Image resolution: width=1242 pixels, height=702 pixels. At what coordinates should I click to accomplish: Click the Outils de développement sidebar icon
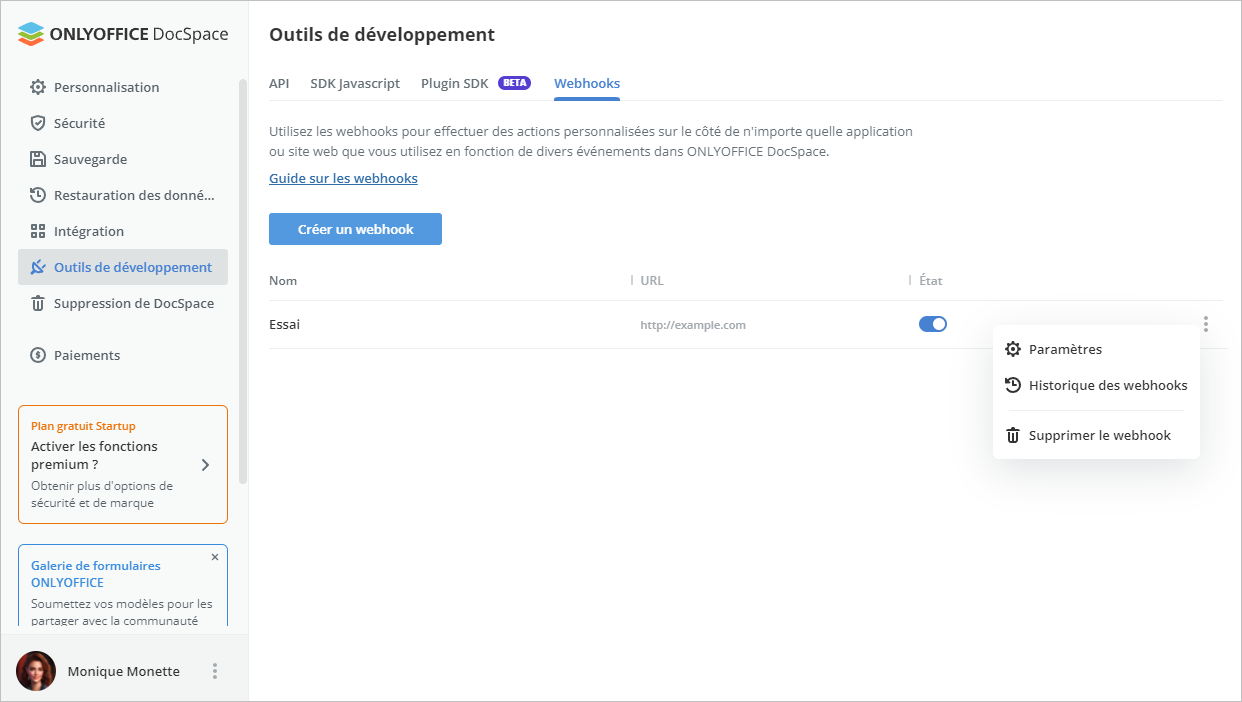pos(38,267)
